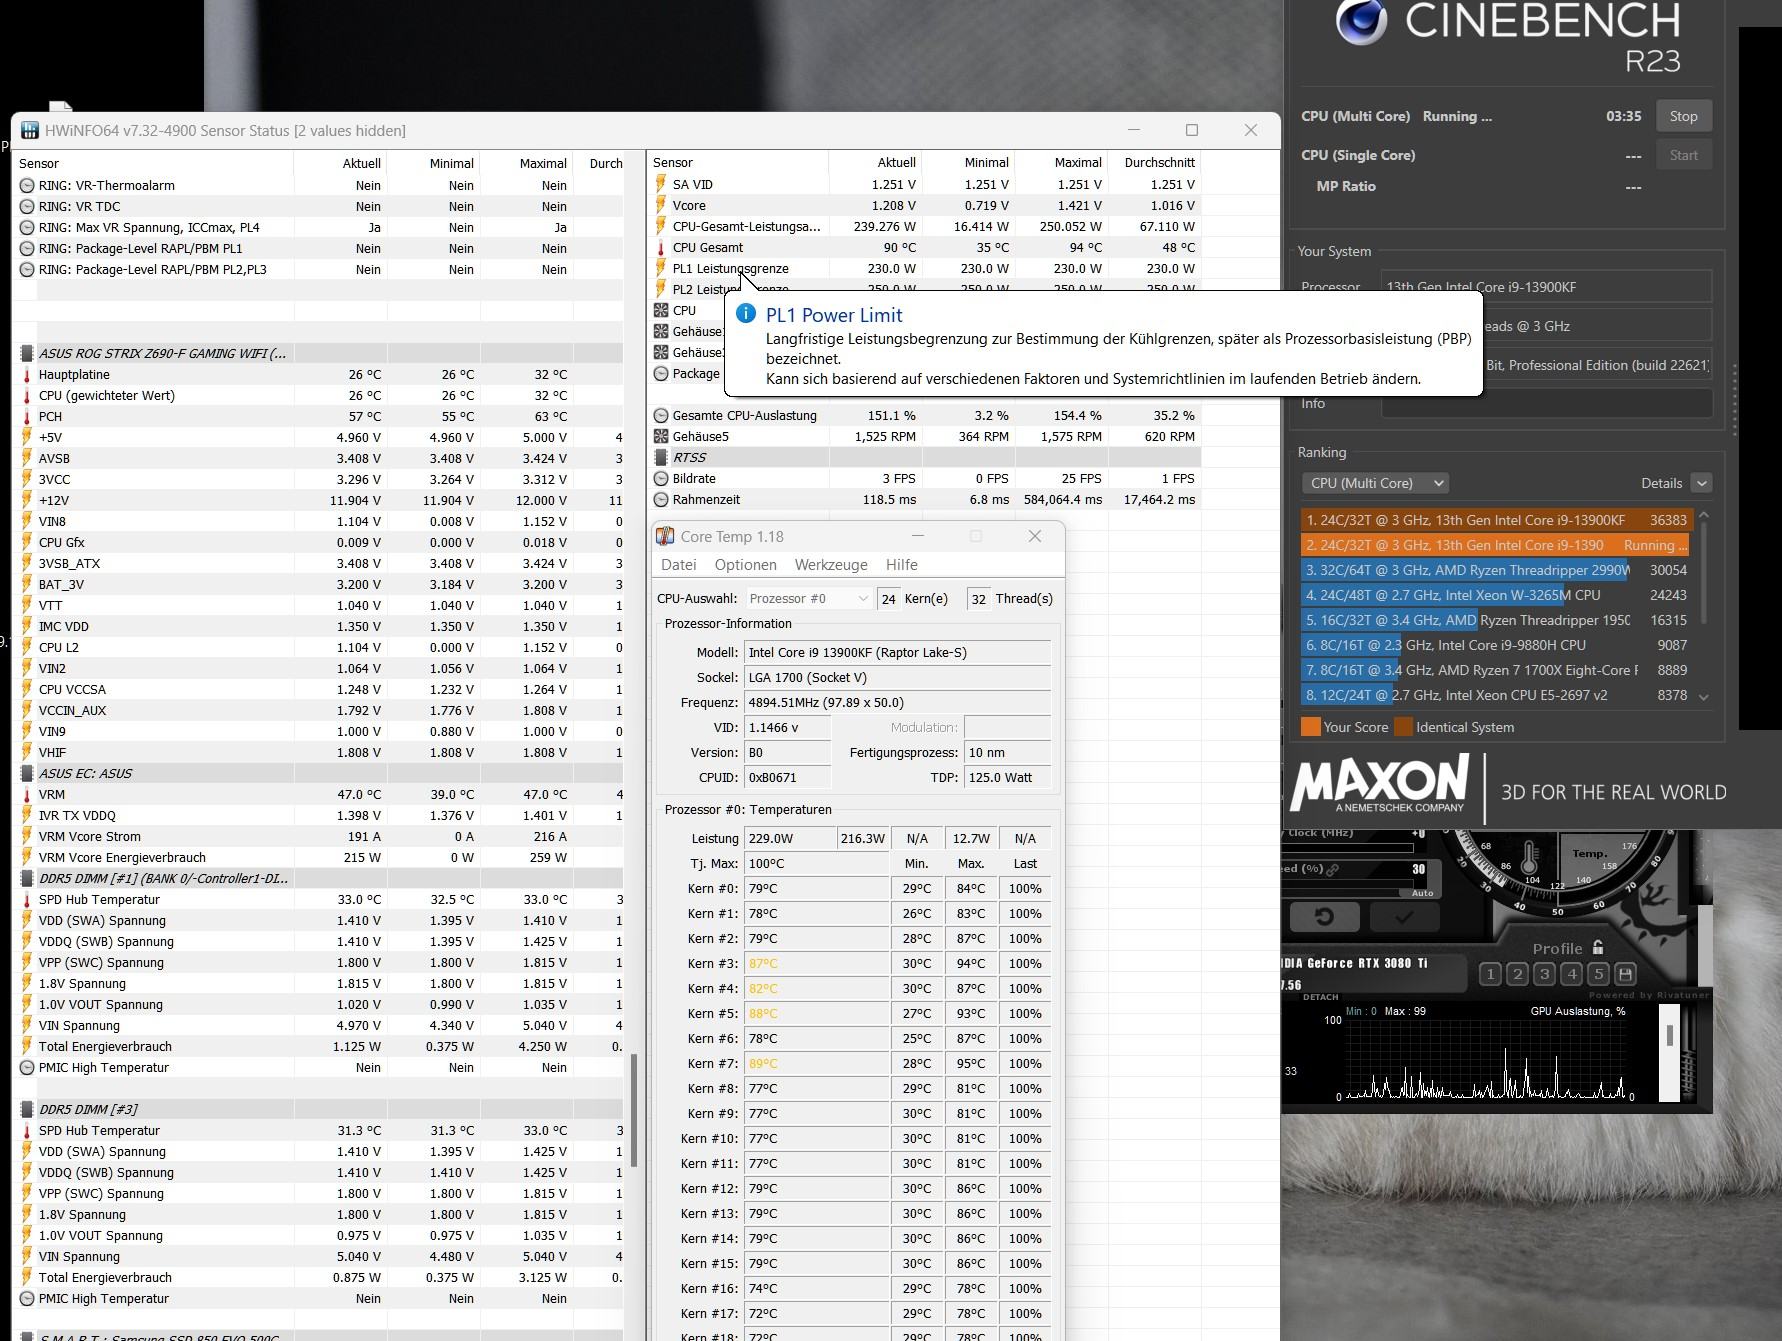
Task: Open the CPU (Multi Core) ranking dropdown
Action: [x=1374, y=483]
